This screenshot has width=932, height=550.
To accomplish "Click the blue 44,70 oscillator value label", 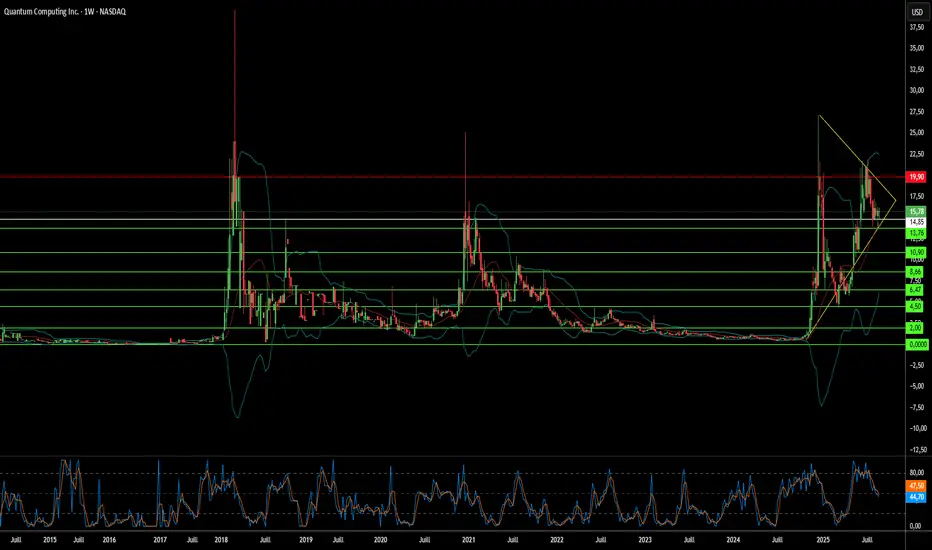I will click(x=917, y=496).
